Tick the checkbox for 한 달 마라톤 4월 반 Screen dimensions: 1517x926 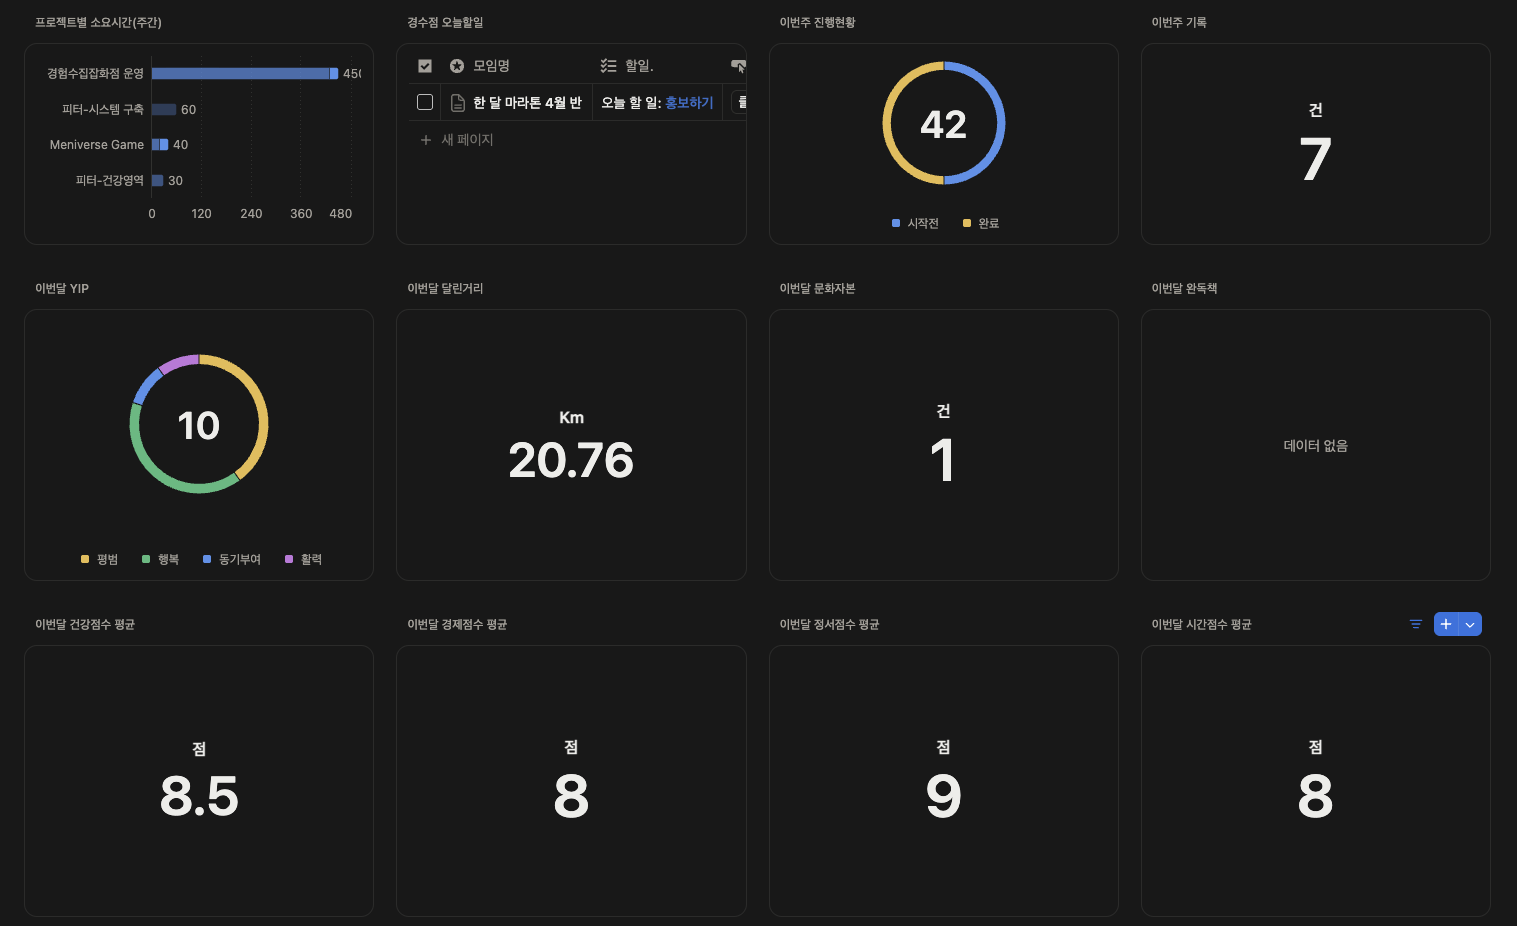pyautogui.click(x=425, y=102)
